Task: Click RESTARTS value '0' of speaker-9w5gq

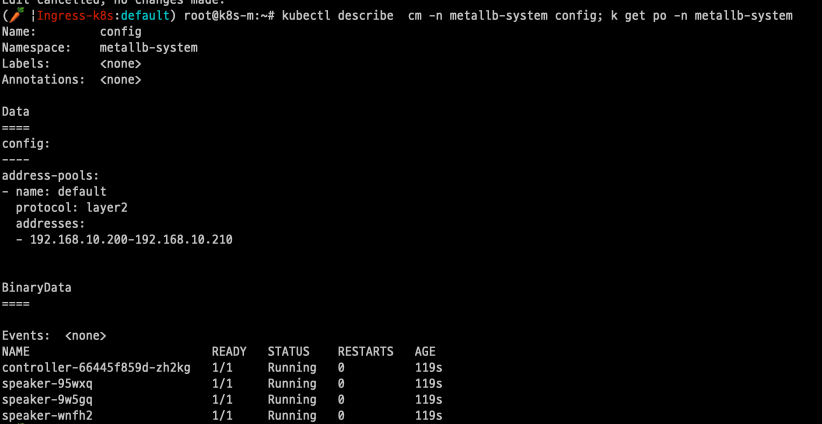Action: point(341,400)
